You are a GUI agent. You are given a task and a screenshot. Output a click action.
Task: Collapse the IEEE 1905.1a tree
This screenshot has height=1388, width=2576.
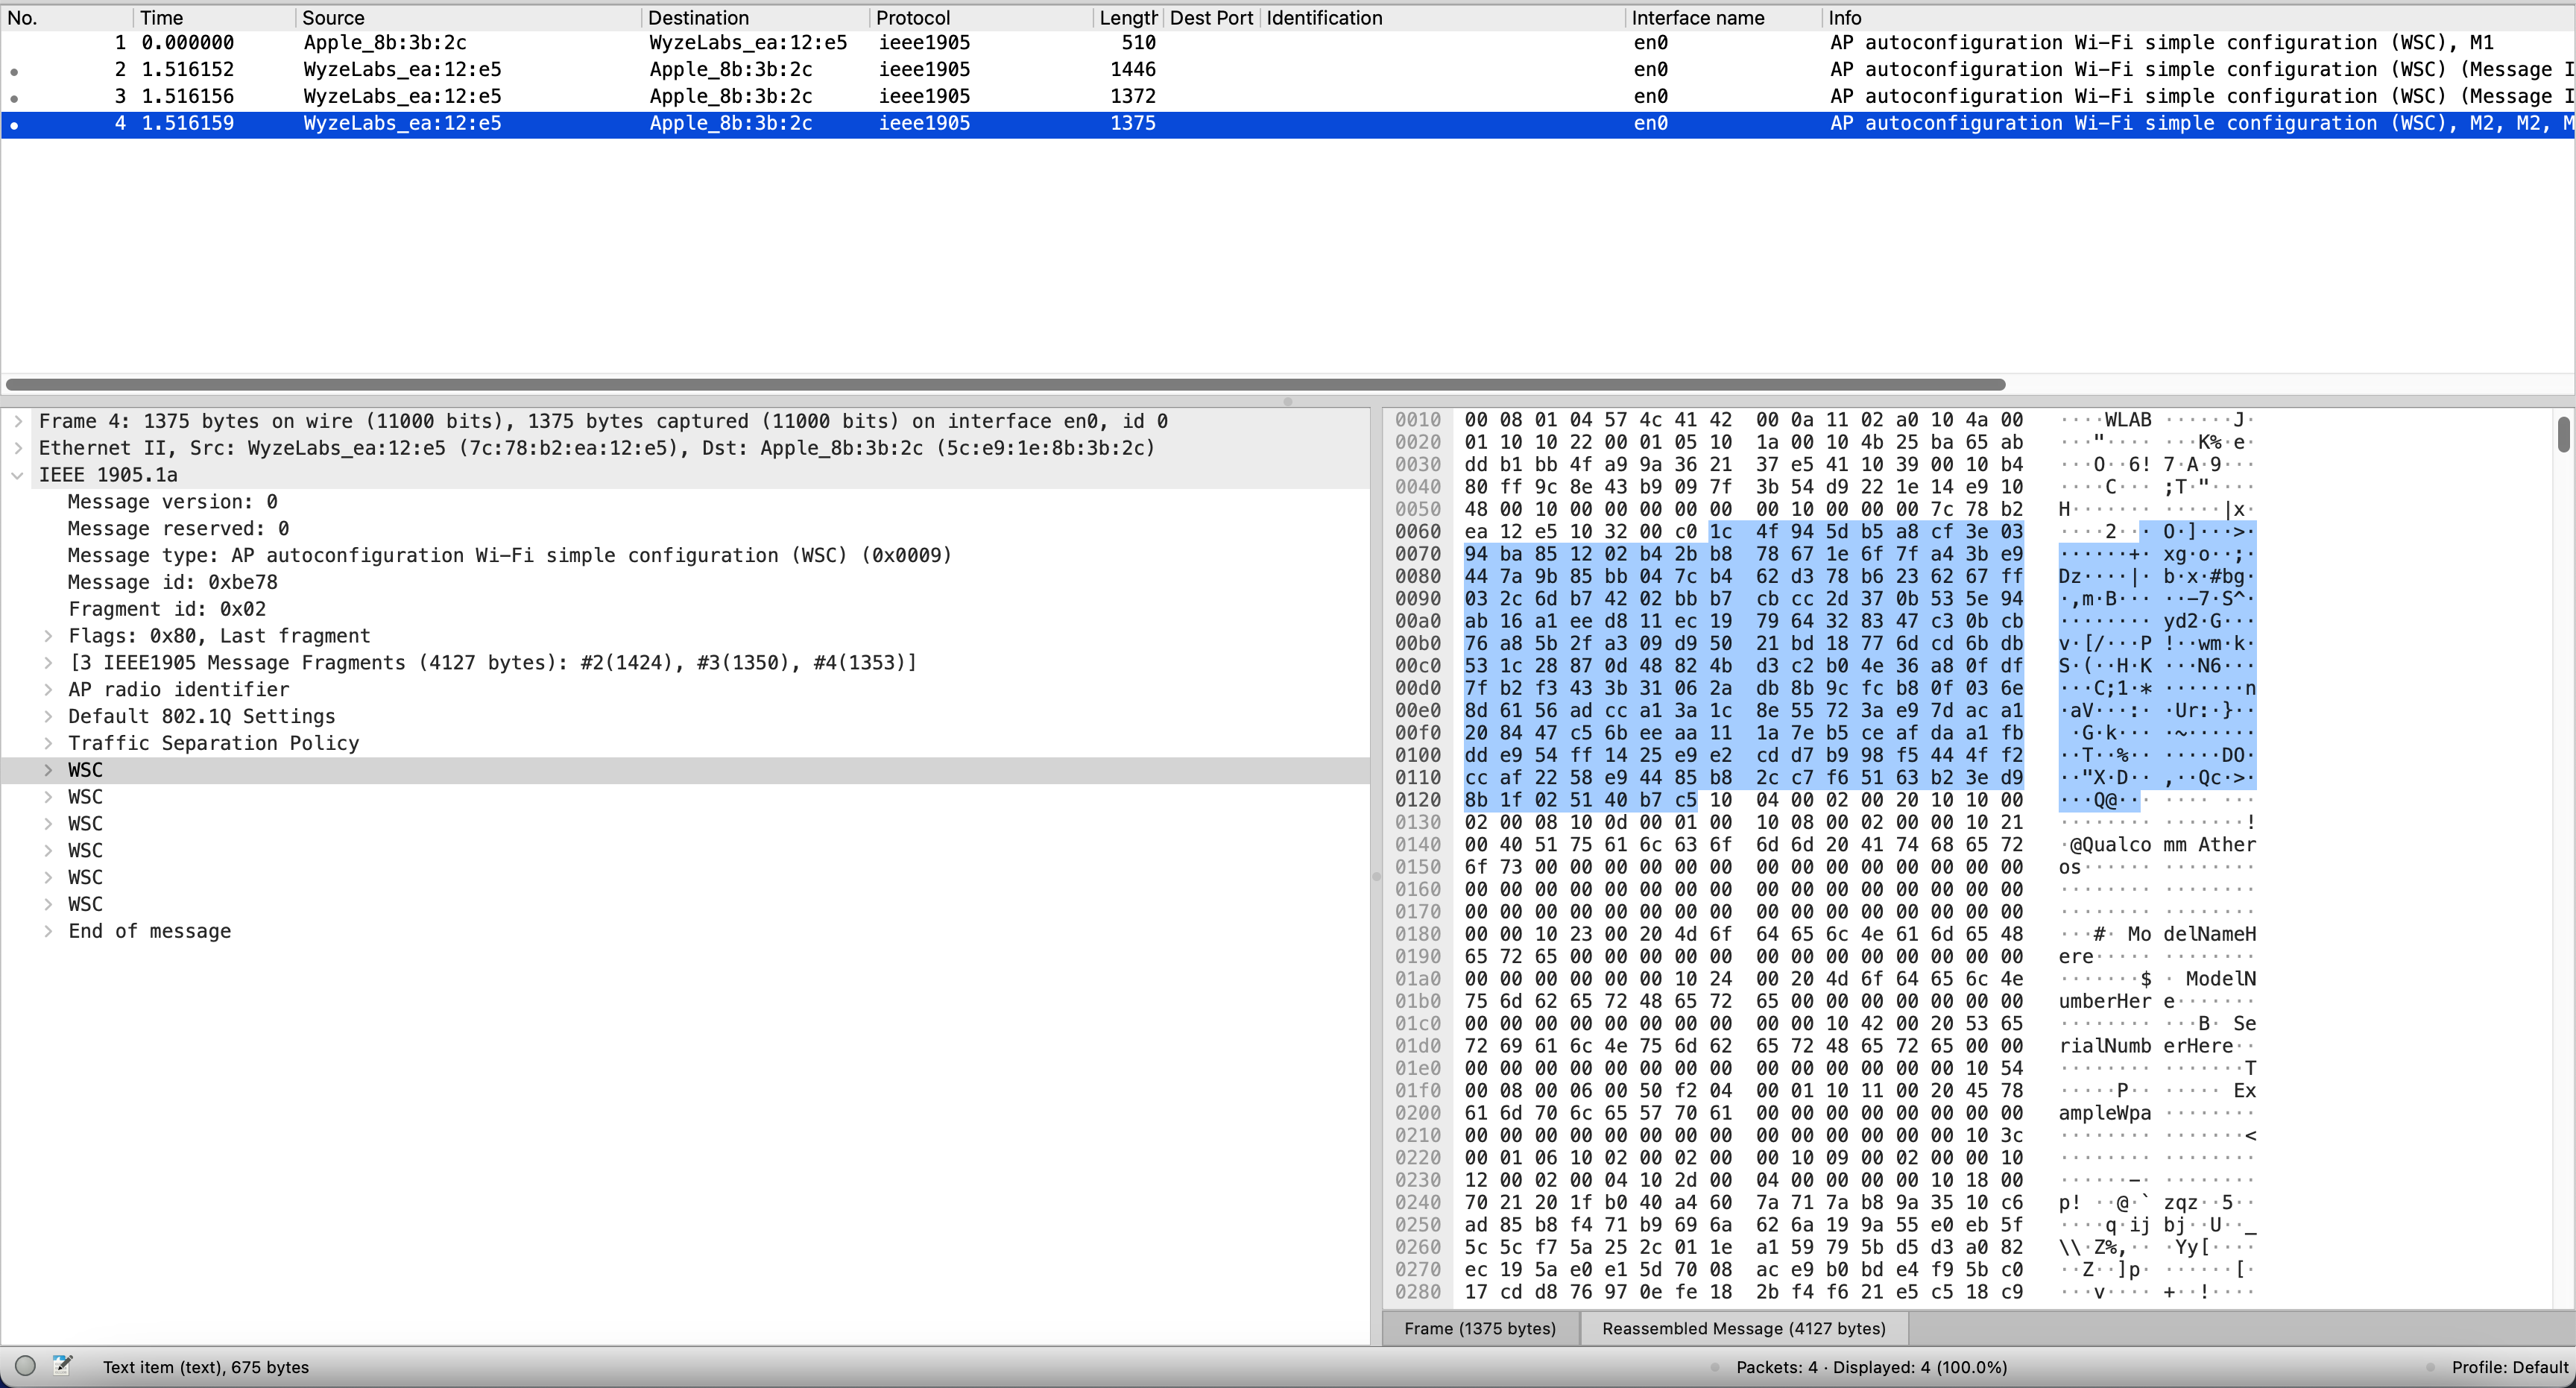point(18,475)
